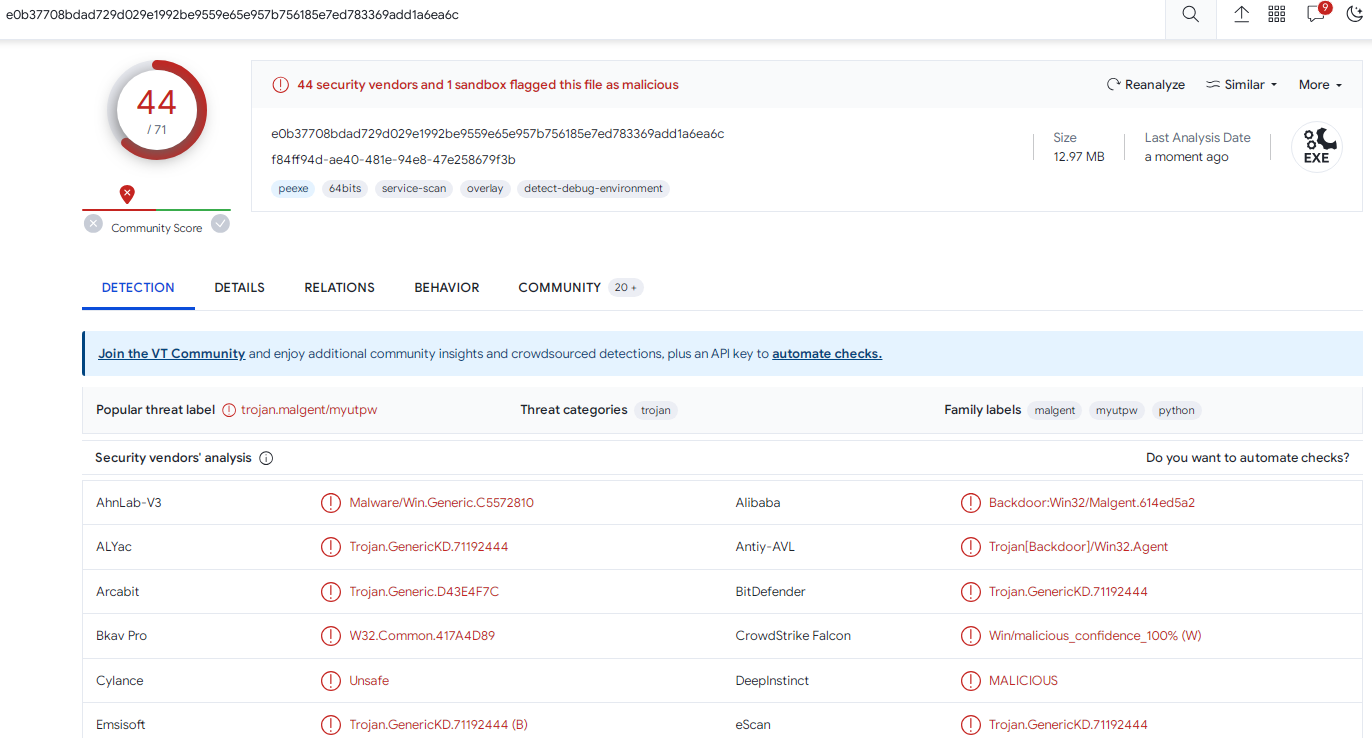Click the red malicious alert icon in banner
This screenshot has width=1372, height=738.
(281, 85)
